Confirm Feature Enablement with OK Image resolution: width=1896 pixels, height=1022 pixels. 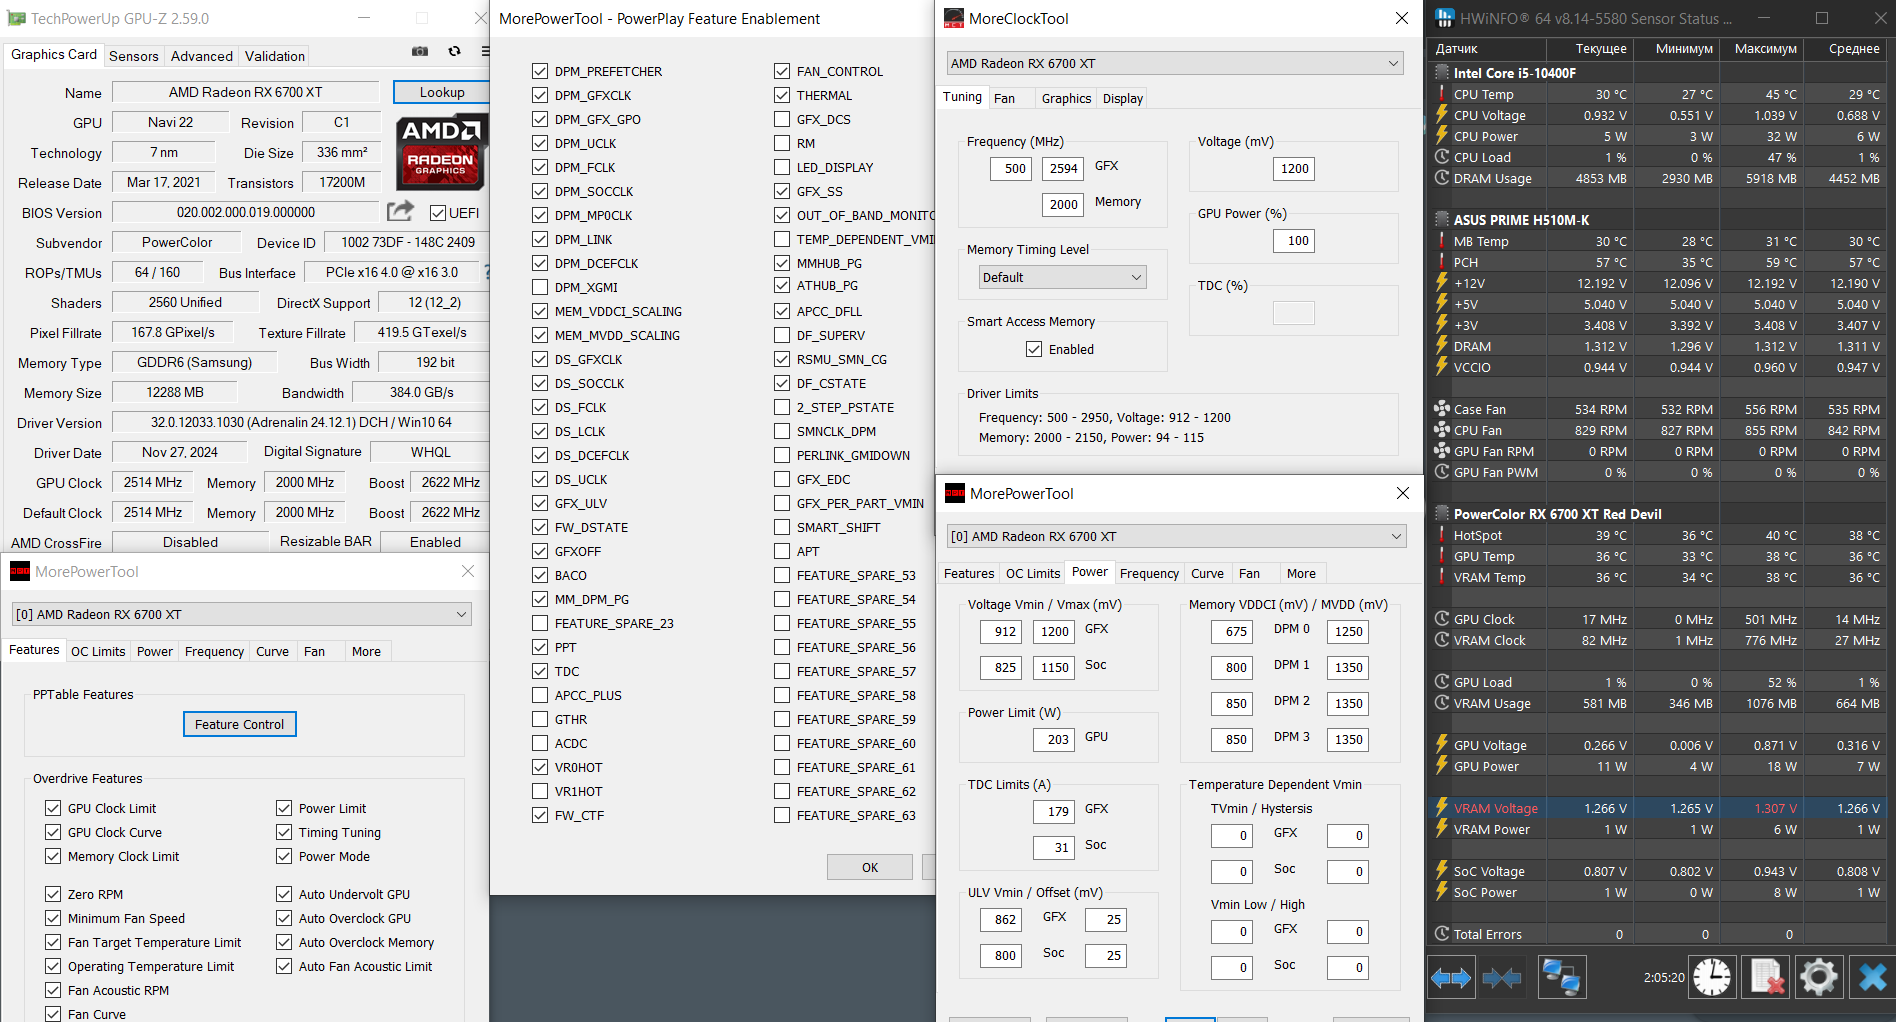(870, 867)
